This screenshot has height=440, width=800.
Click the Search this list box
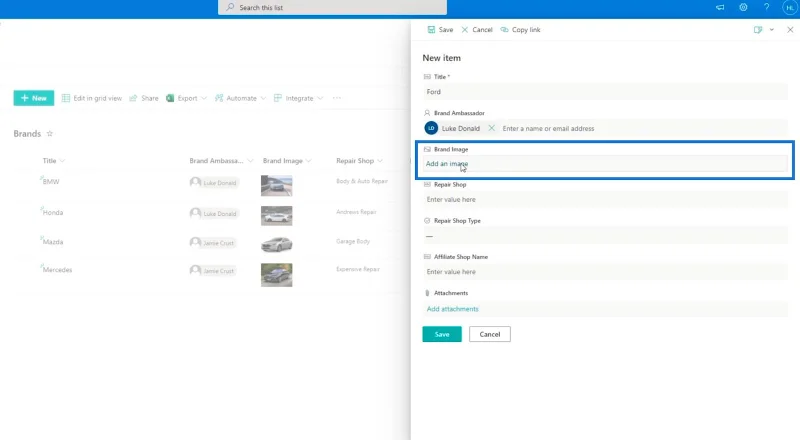(x=332, y=7)
